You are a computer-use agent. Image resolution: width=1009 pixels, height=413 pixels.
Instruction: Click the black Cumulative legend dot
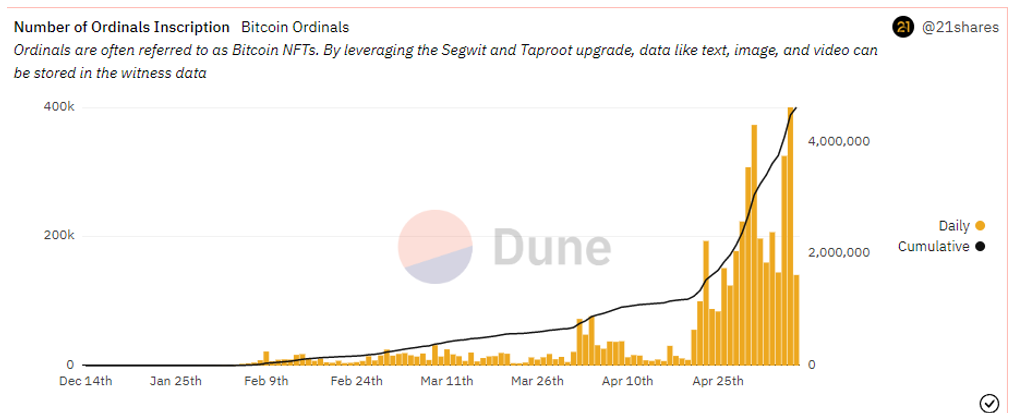pyautogui.click(x=979, y=246)
